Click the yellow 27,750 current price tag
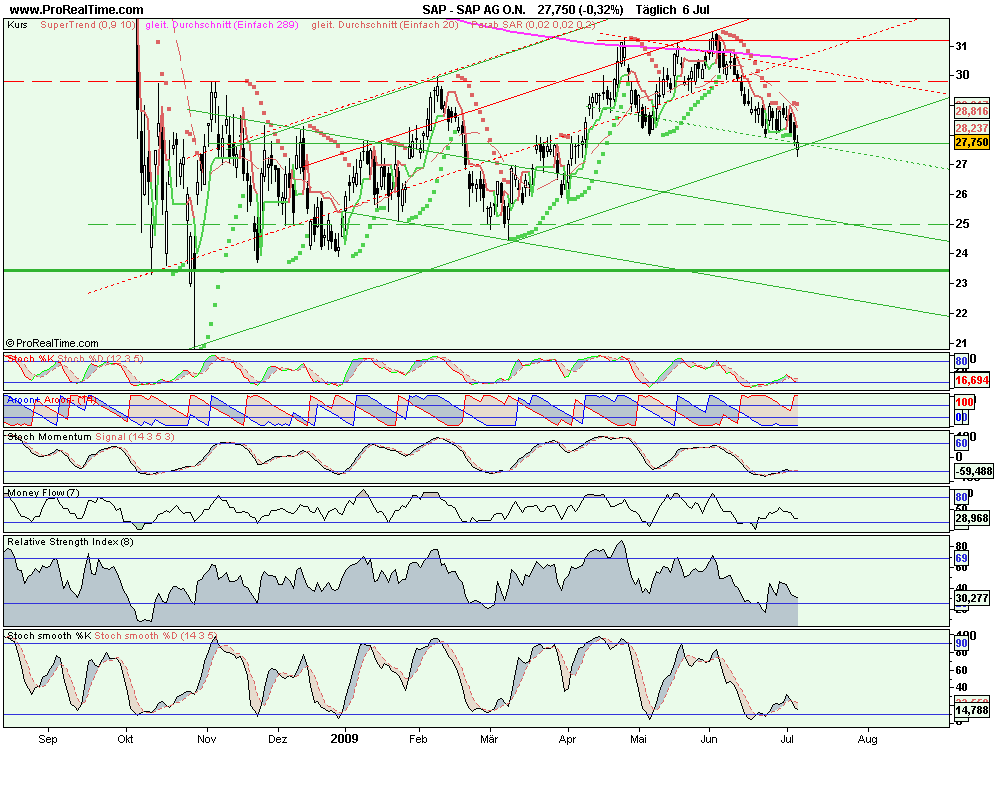This screenshot has height=800, width=1000. point(971,142)
